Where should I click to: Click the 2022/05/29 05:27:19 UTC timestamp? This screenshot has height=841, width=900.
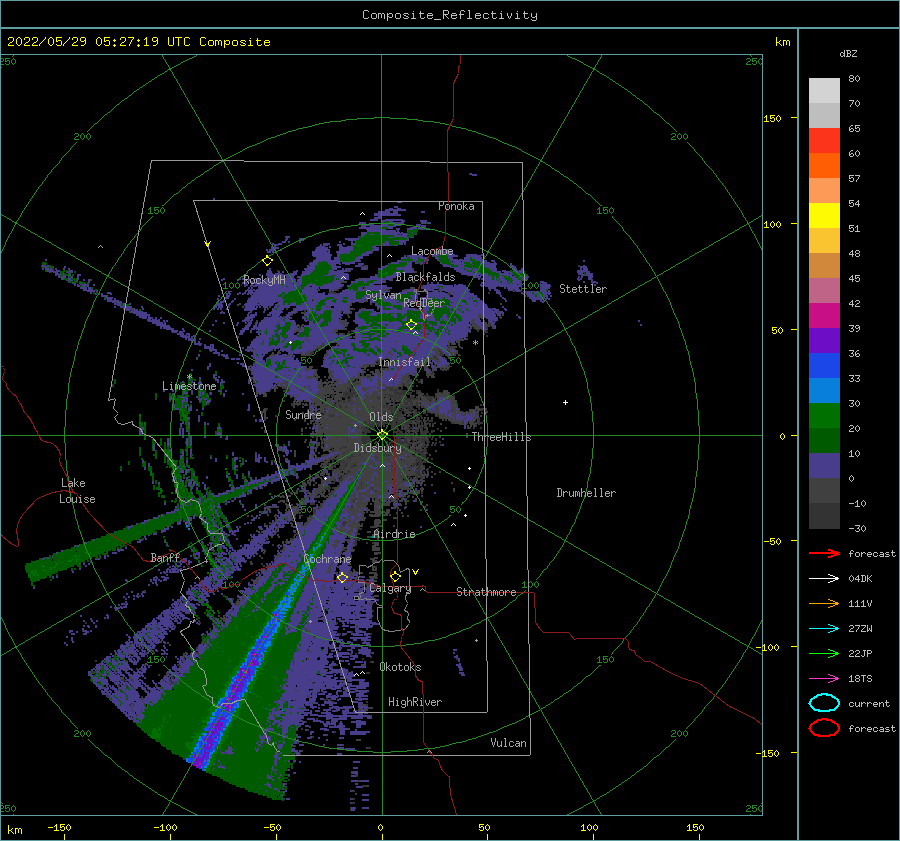coord(99,42)
